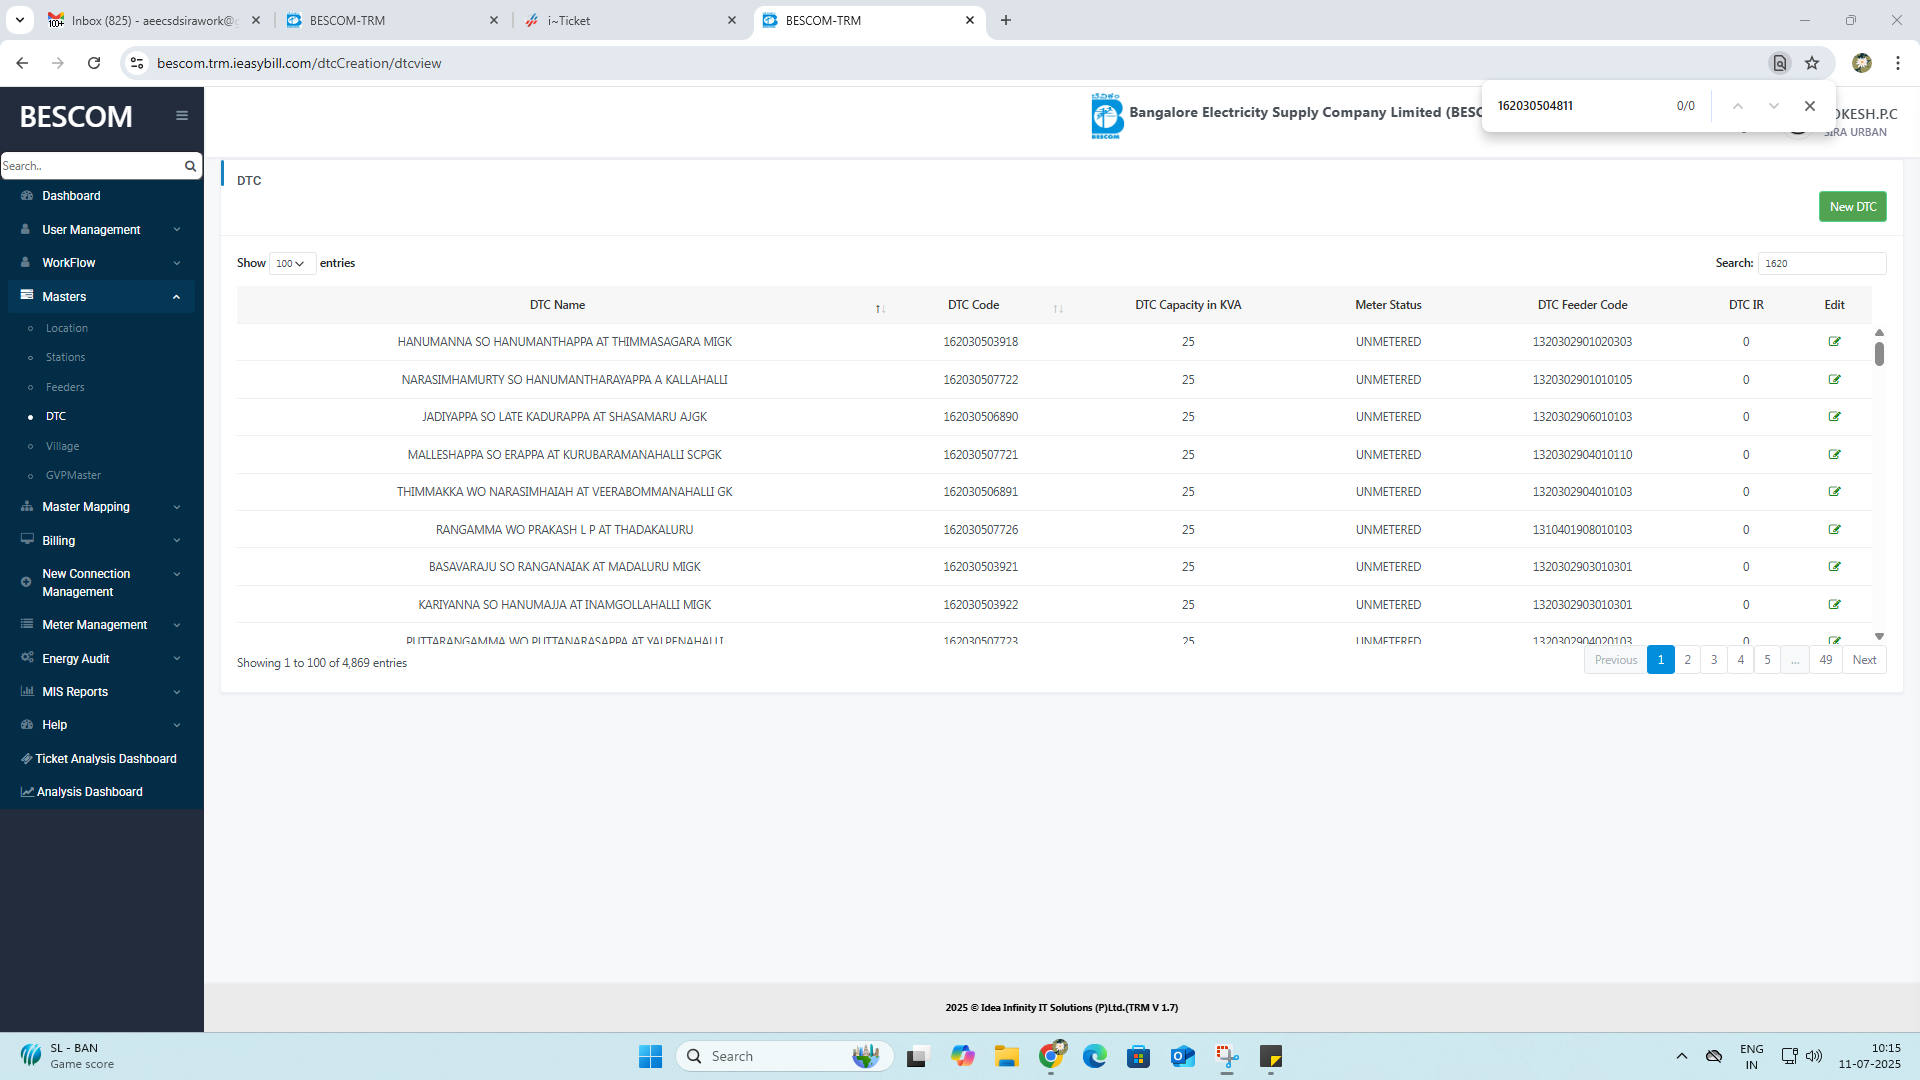Screen dimensions: 1920x1080
Task: Open the Chrome profile avatar
Action: pos(1861,63)
